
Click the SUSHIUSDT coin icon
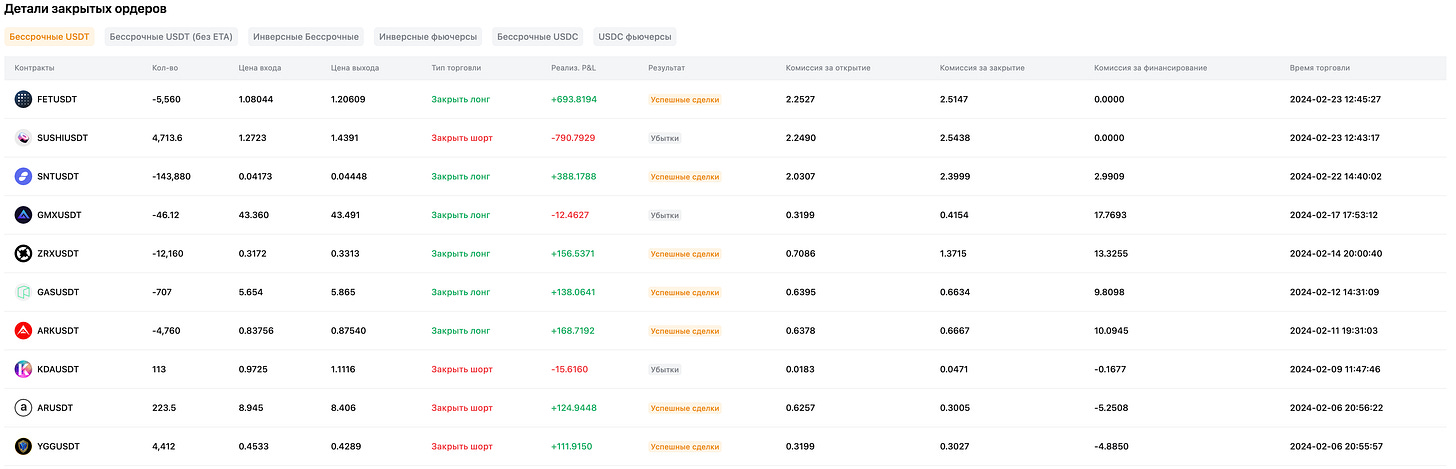pos(23,138)
